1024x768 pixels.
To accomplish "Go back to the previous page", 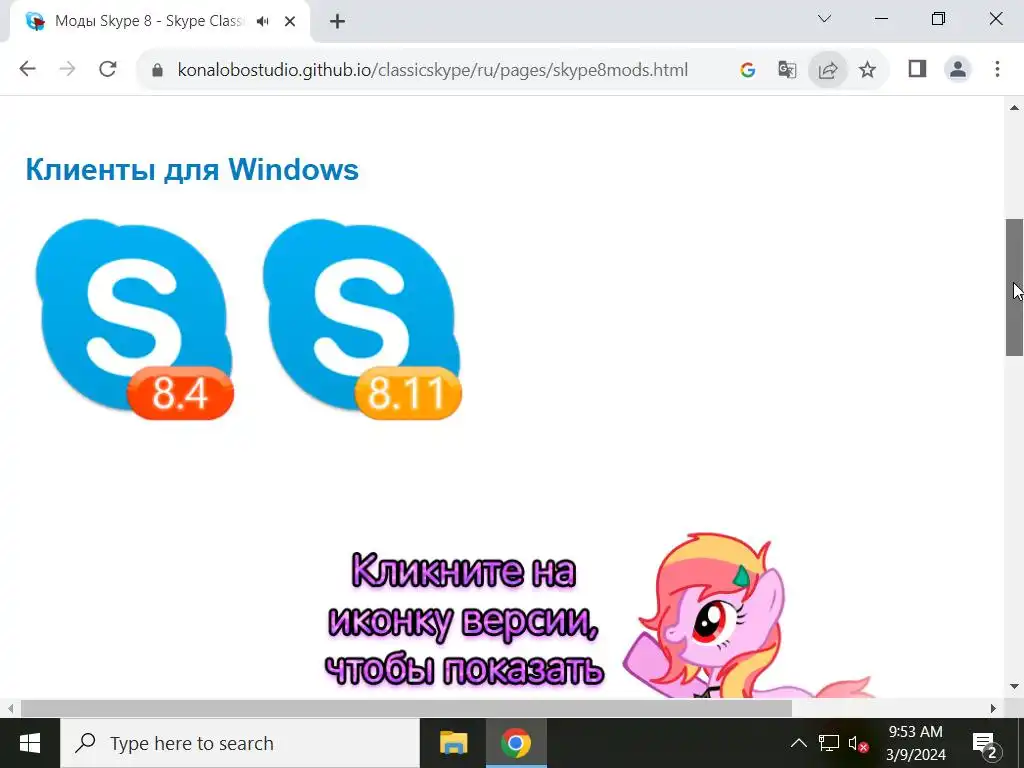I will 27,69.
